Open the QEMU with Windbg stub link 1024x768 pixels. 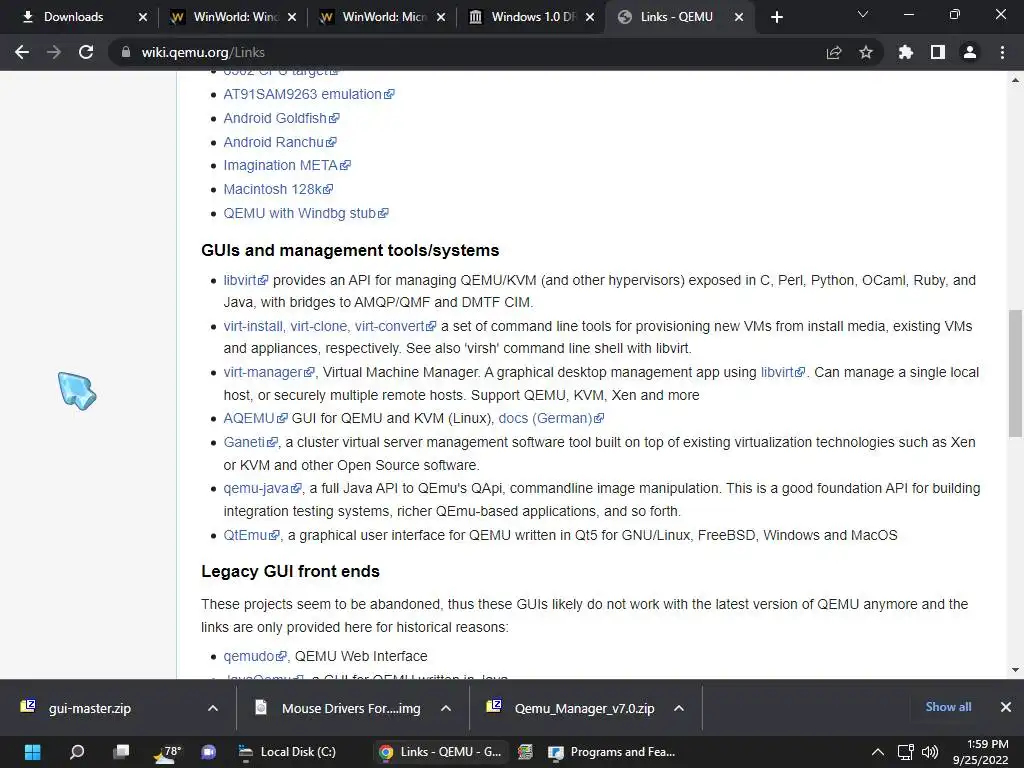point(306,213)
